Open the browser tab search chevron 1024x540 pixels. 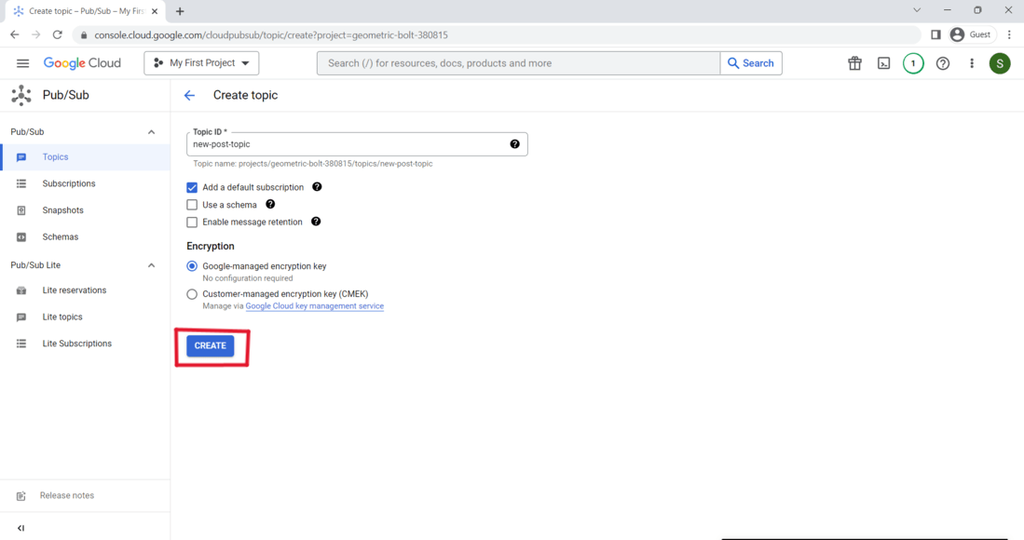pyautogui.click(x=917, y=10)
